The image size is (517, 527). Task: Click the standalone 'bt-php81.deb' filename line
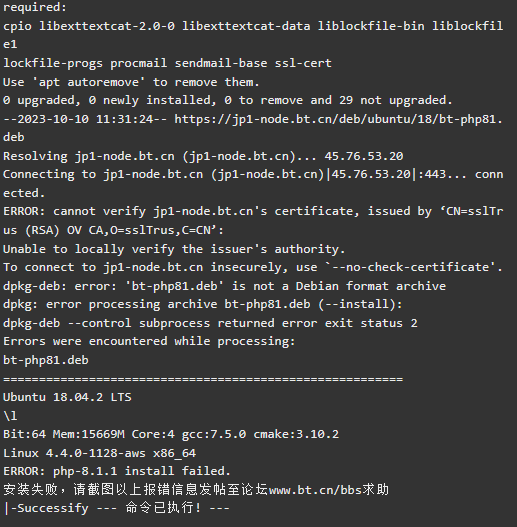tap(46, 360)
